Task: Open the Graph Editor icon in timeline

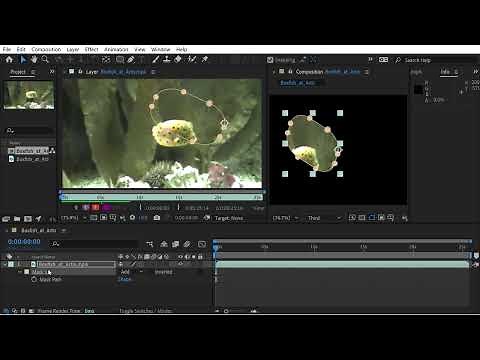Action: 202,244
